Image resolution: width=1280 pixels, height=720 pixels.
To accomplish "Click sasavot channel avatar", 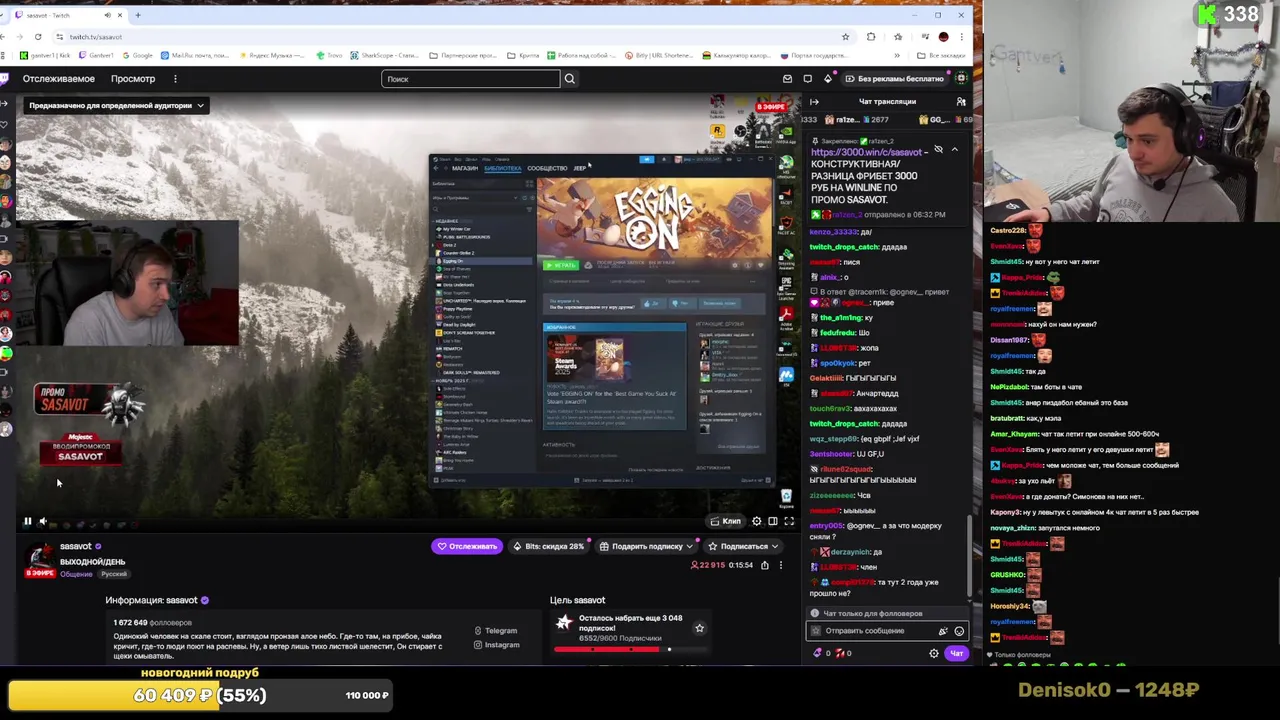I will (x=39, y=558).
